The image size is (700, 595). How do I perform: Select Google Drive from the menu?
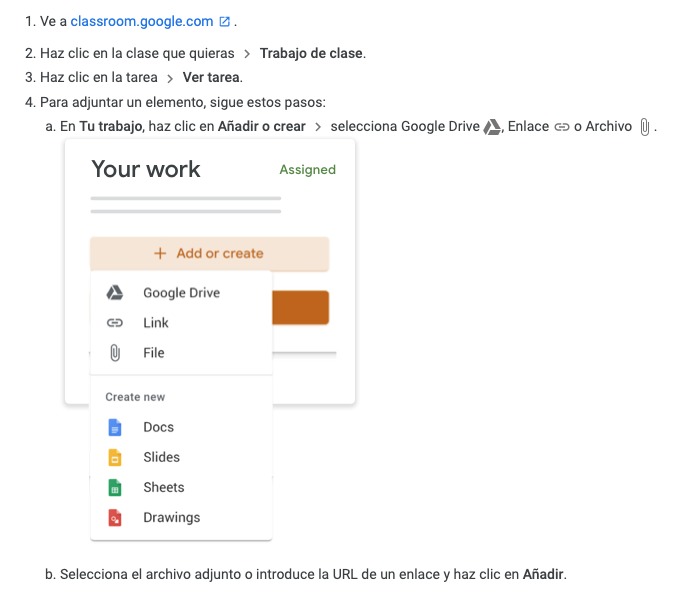coord(181,292)
